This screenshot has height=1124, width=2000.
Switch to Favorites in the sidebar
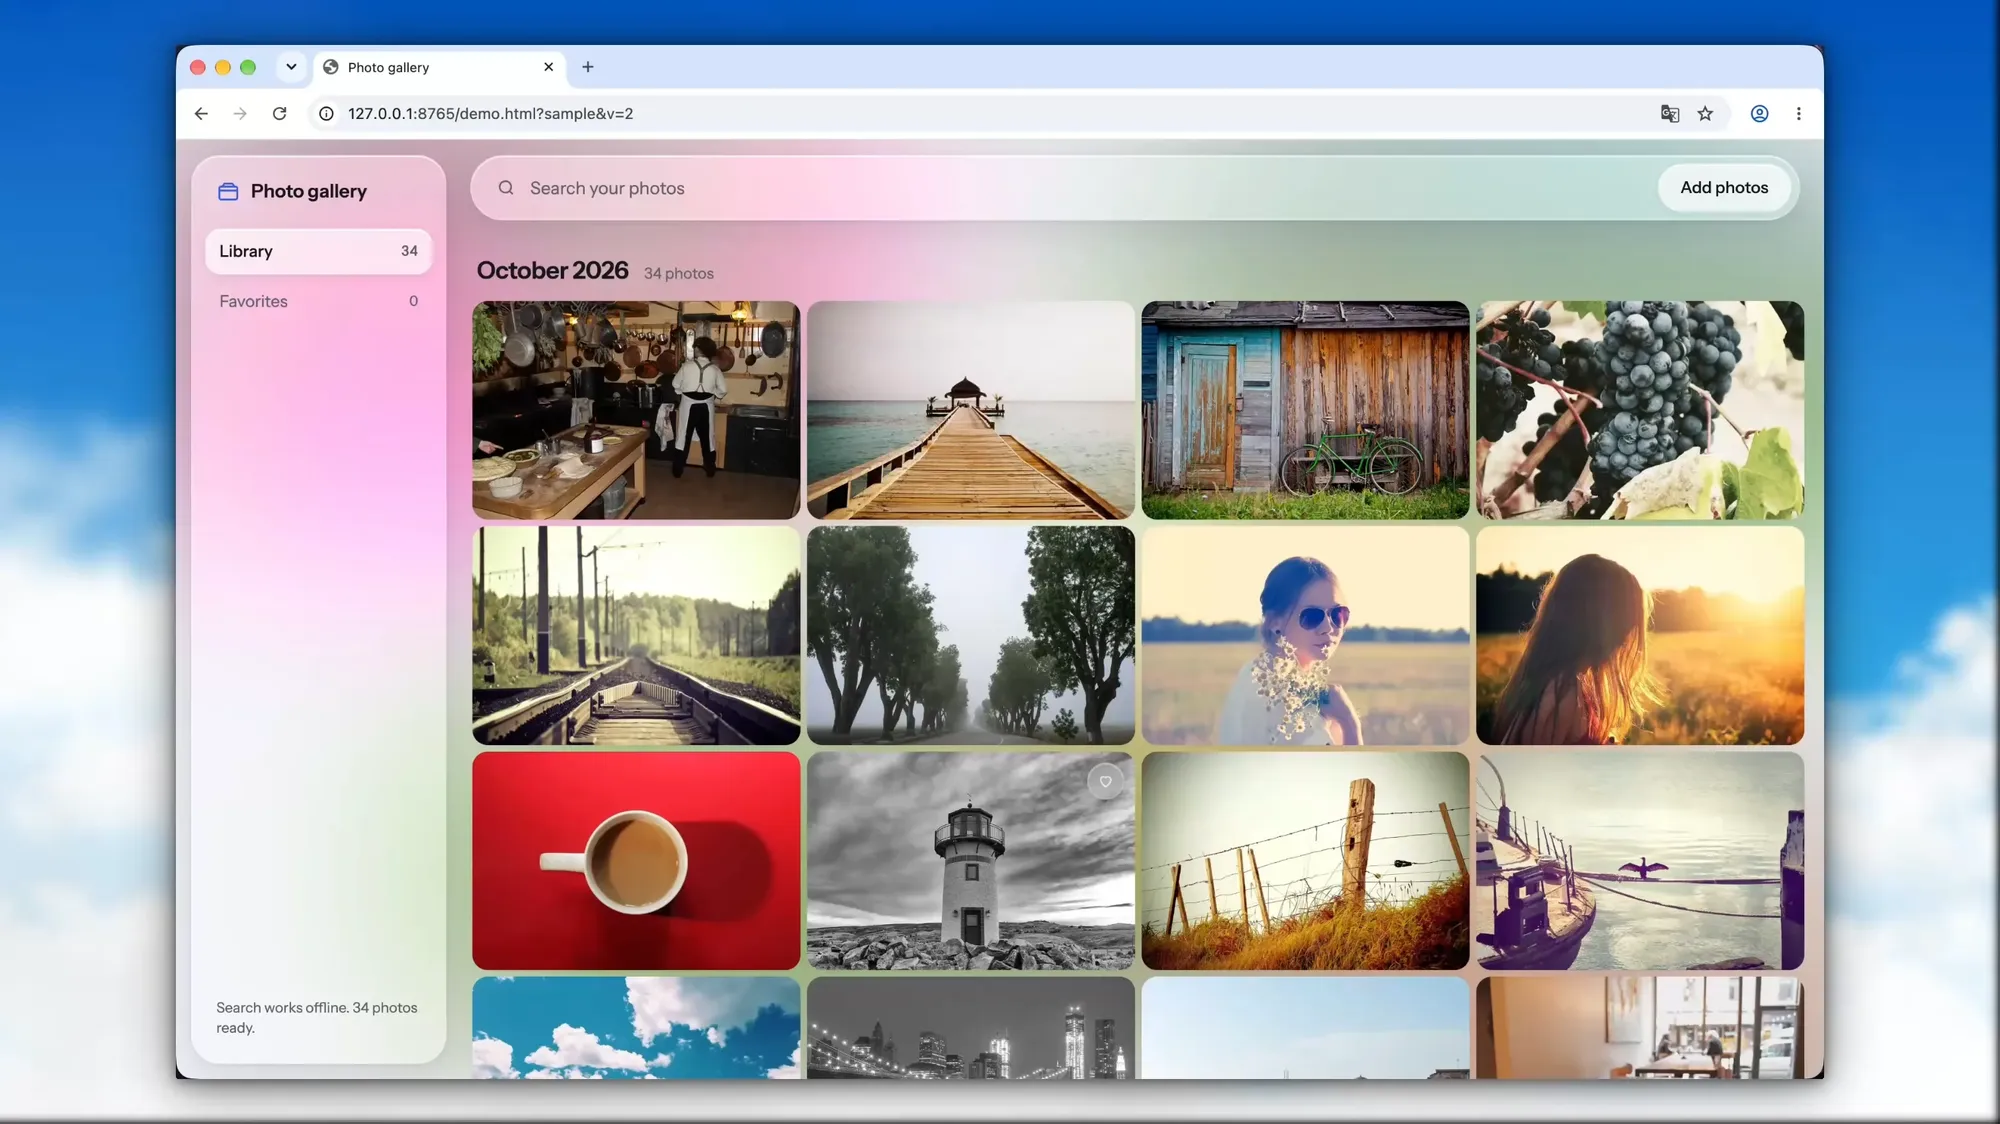click(x=318, y=301)
